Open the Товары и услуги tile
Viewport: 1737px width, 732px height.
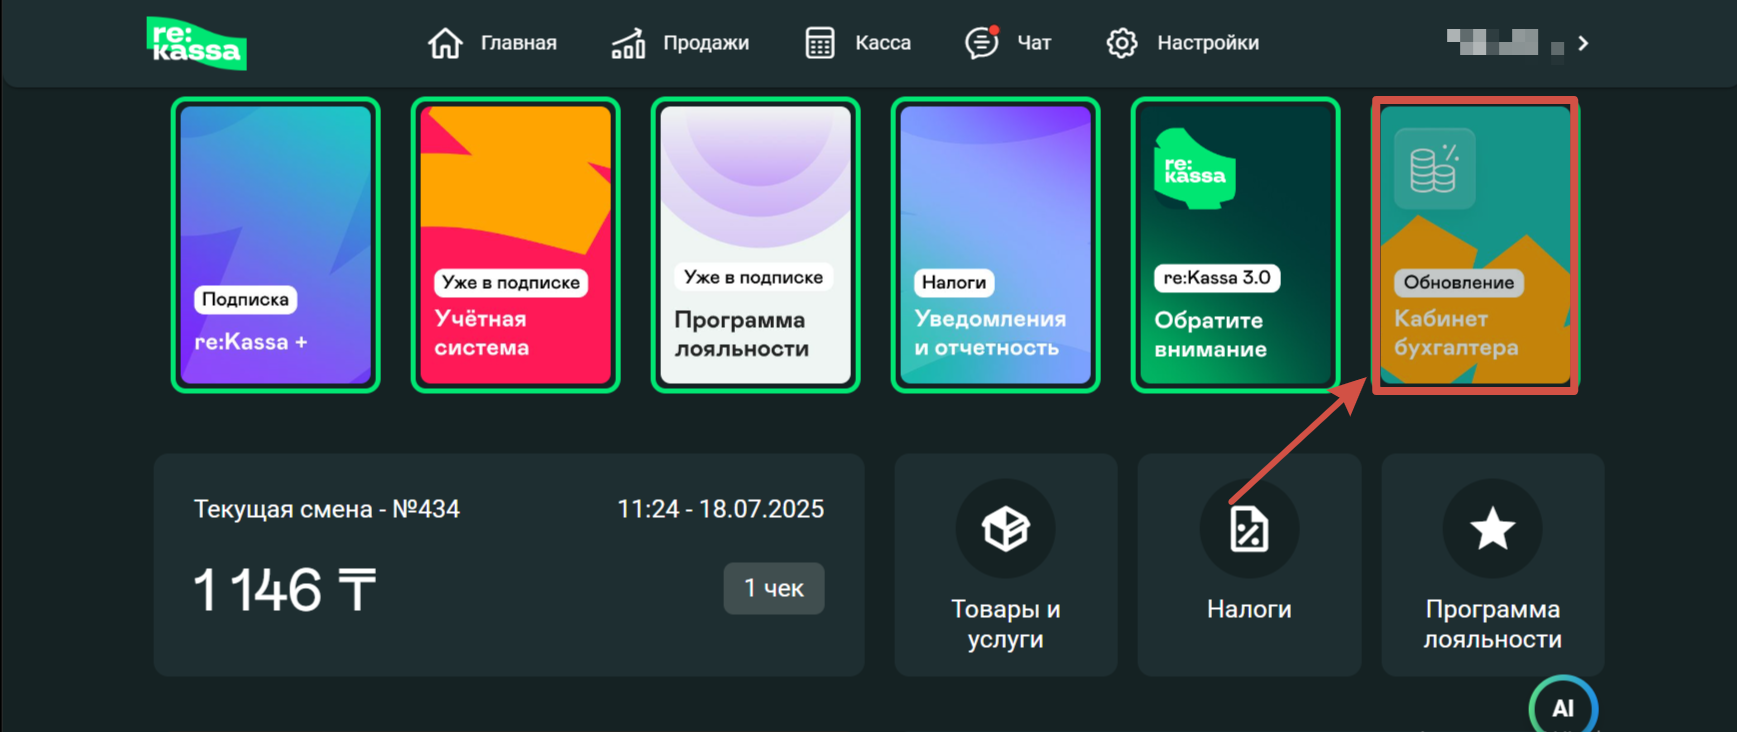pos(1006,565)
